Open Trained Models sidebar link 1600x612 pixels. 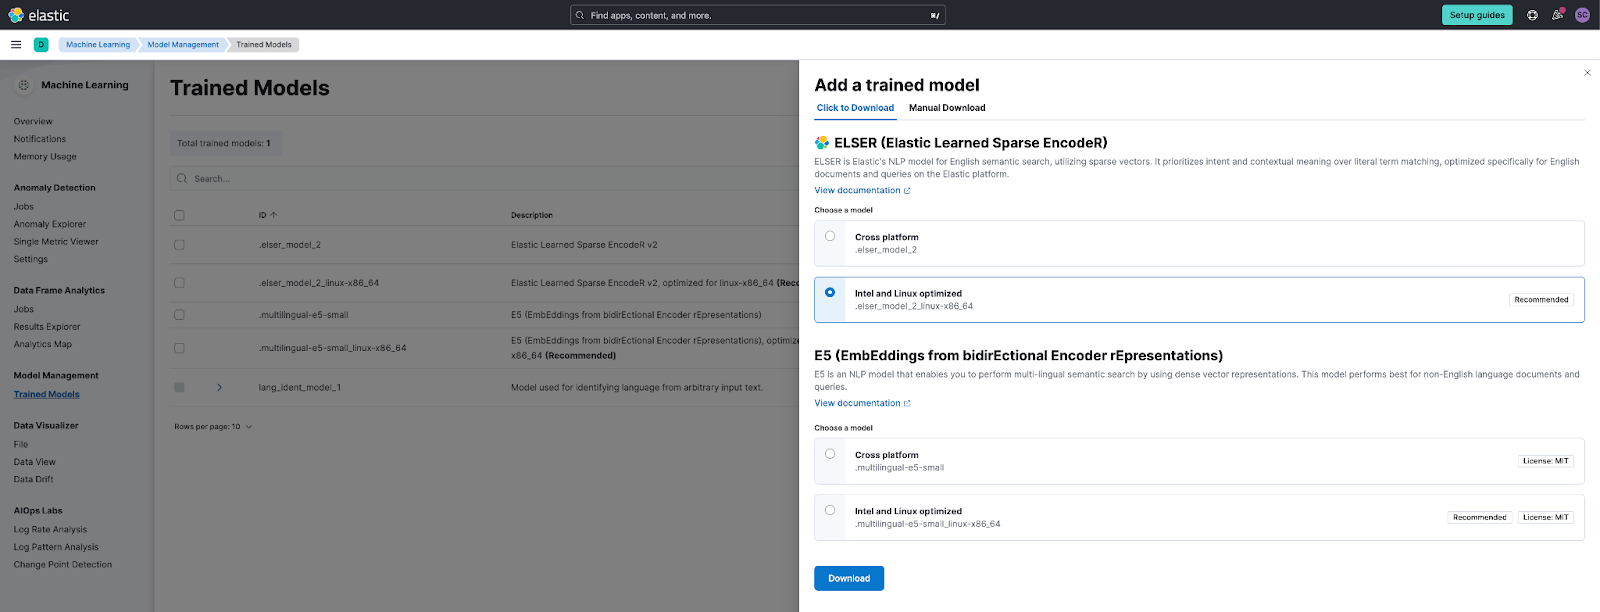47,394
